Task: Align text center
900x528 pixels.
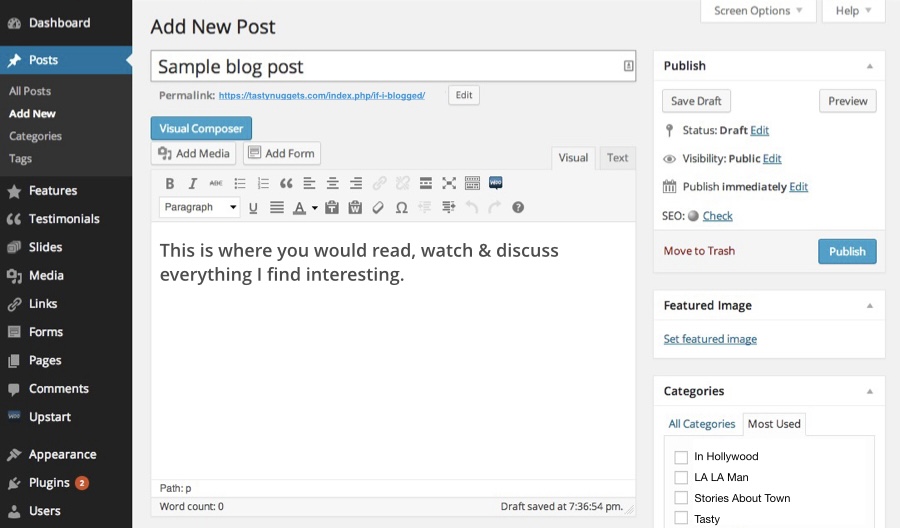Action: tap(332, 184)
